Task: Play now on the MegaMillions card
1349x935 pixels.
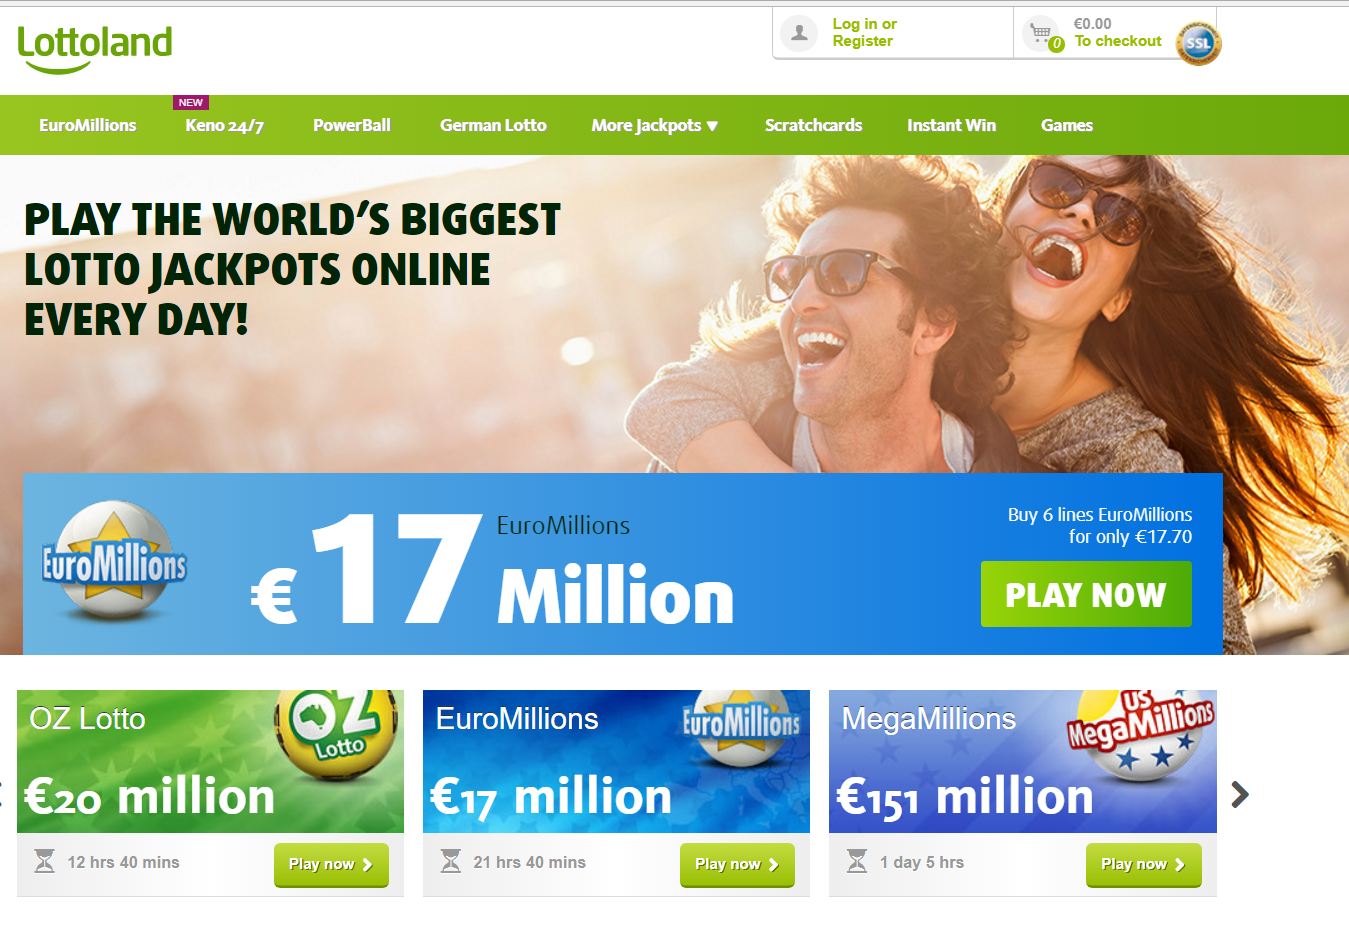Action: click(1144, 865)
